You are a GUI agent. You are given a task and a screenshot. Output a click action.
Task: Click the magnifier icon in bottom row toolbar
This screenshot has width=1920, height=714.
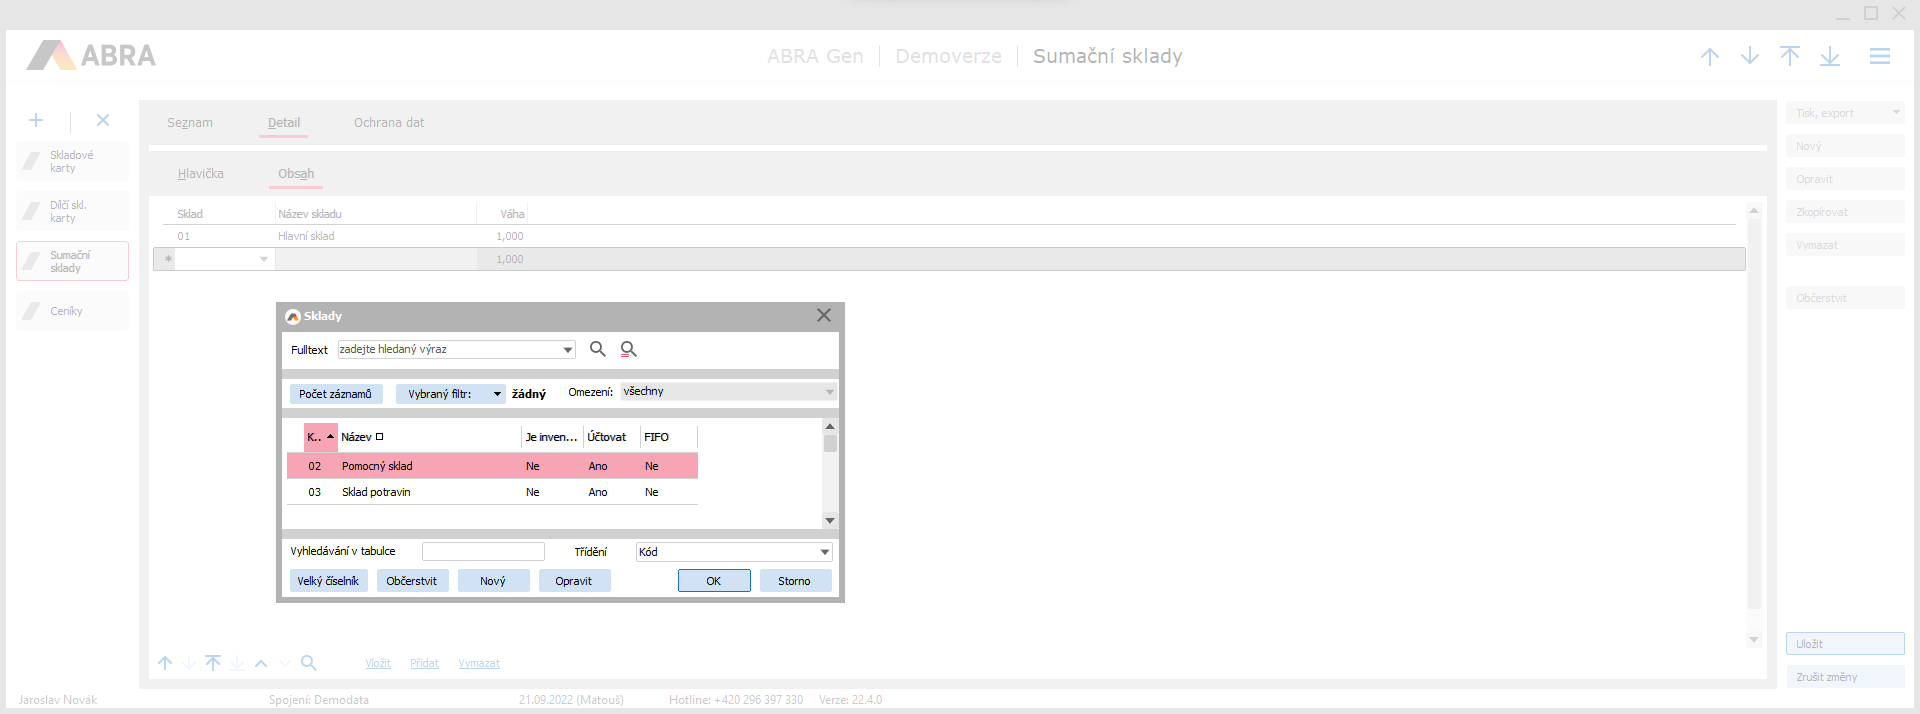[309, 663]
